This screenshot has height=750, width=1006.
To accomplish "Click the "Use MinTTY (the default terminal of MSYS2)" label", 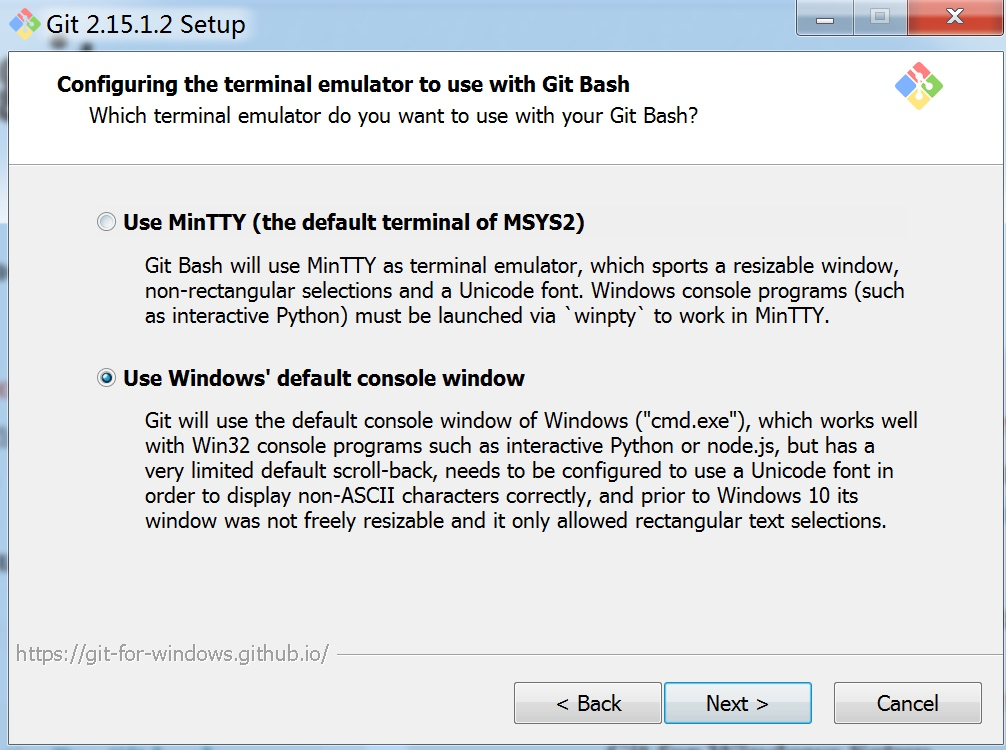I will (x=354, y=222).
